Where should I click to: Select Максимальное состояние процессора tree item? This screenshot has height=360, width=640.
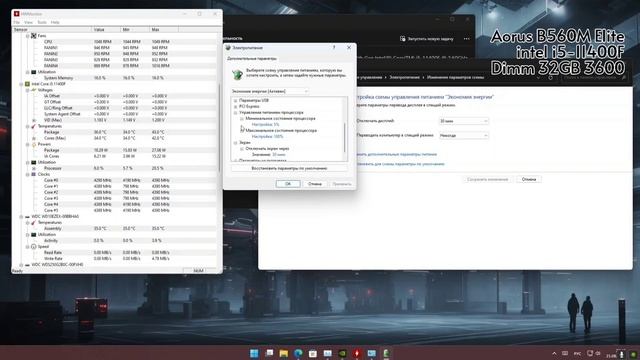281,131
